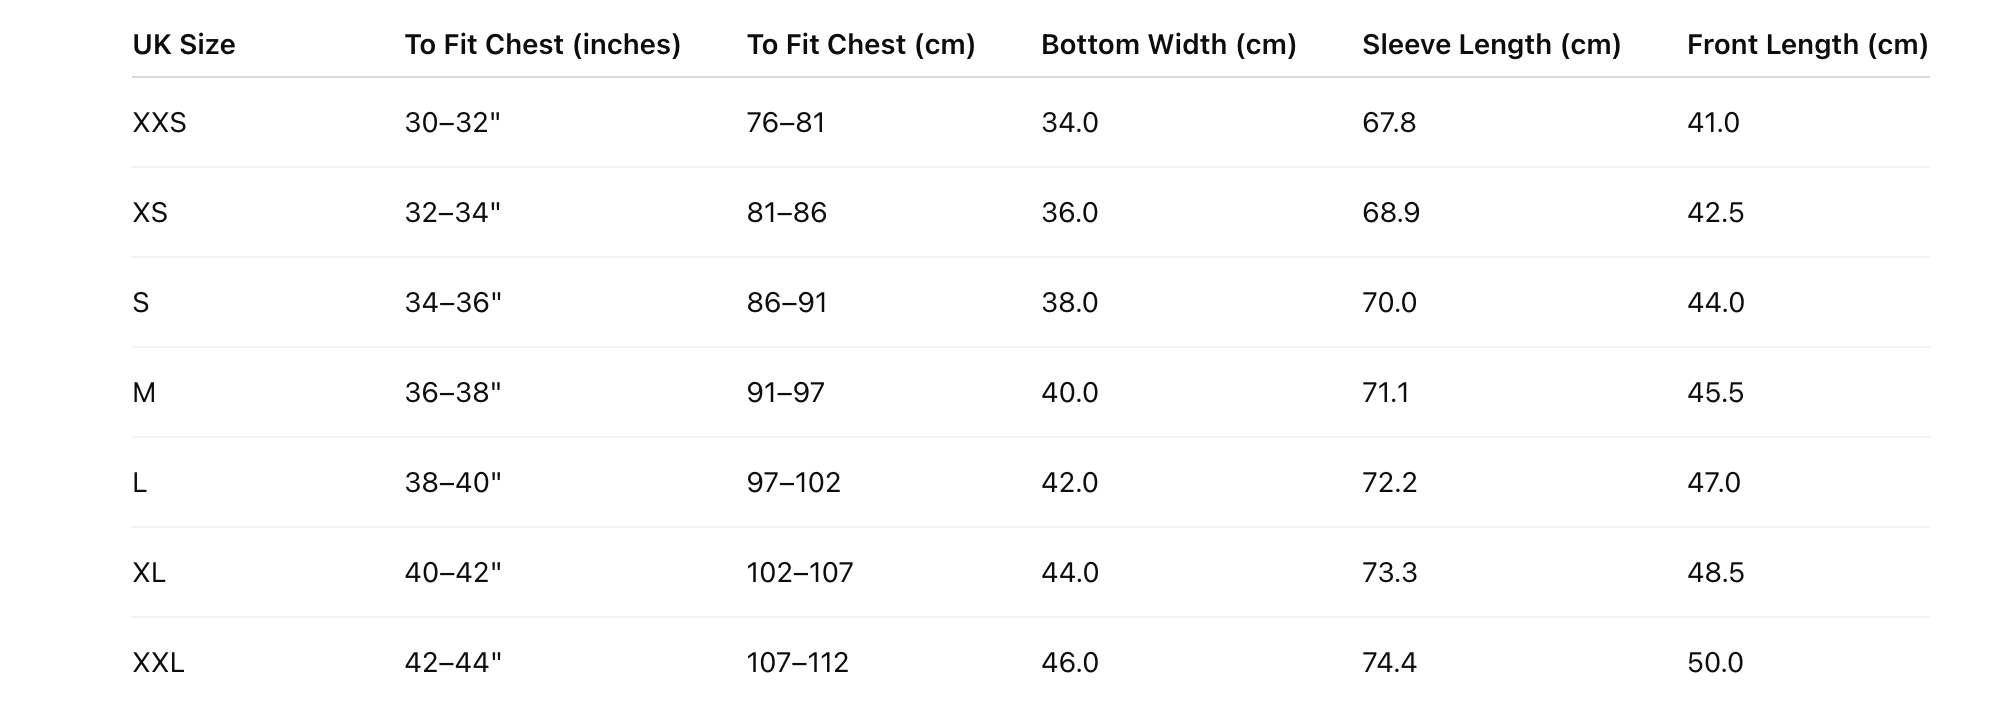2002x726 pixels.
Task: Select the size S row label
Action: pyautogui.click(x=141, y=303)
